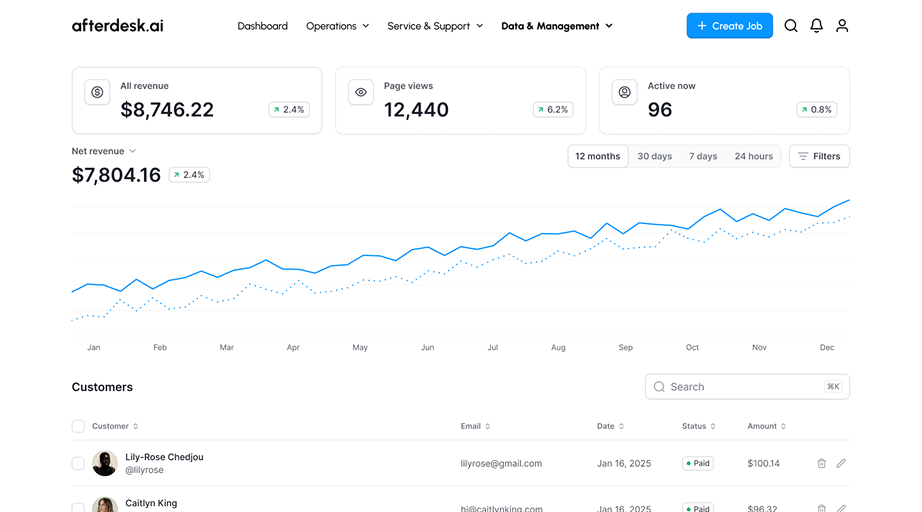Open the Filters button
Screen dimensions: 922x512
(x=819, y=156)
